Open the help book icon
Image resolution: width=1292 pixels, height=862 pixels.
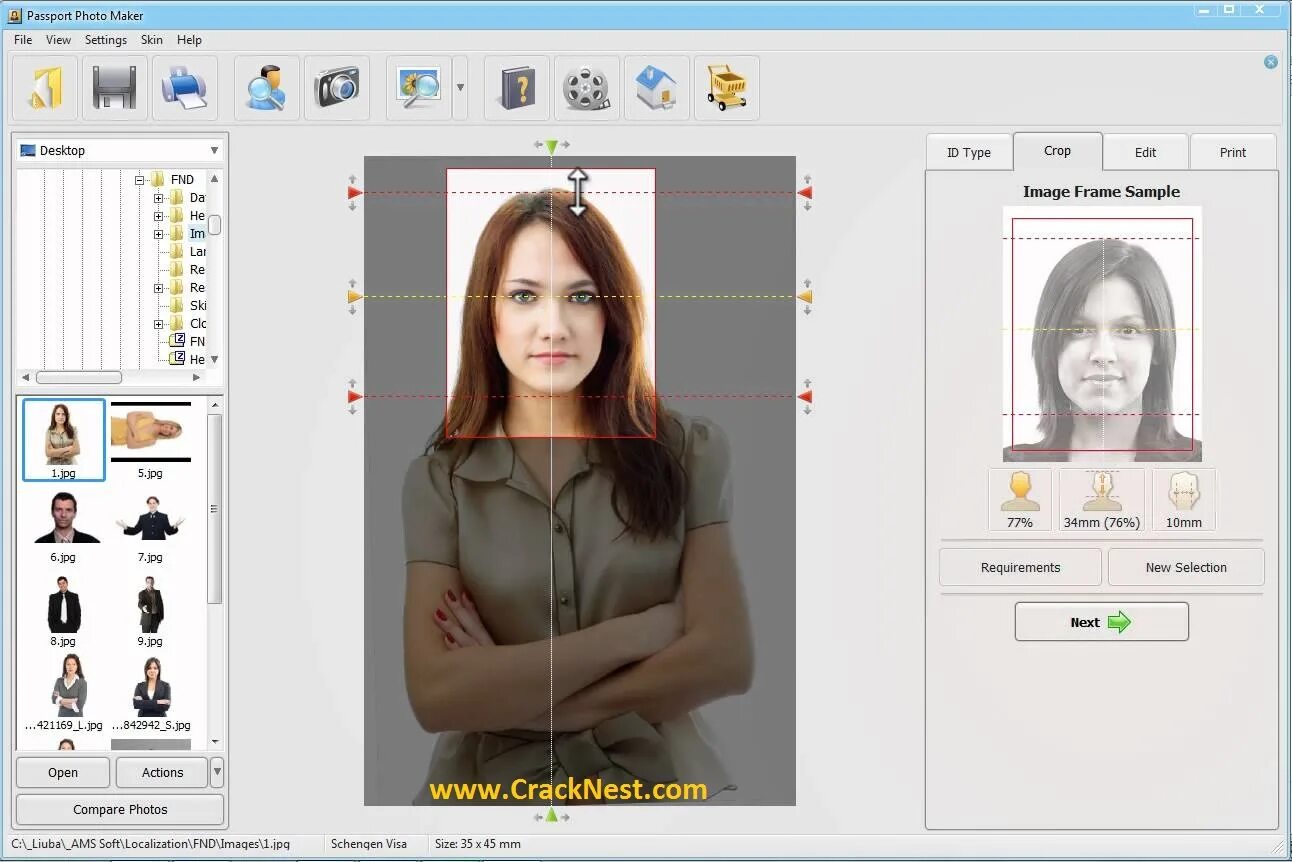point(517,88)
